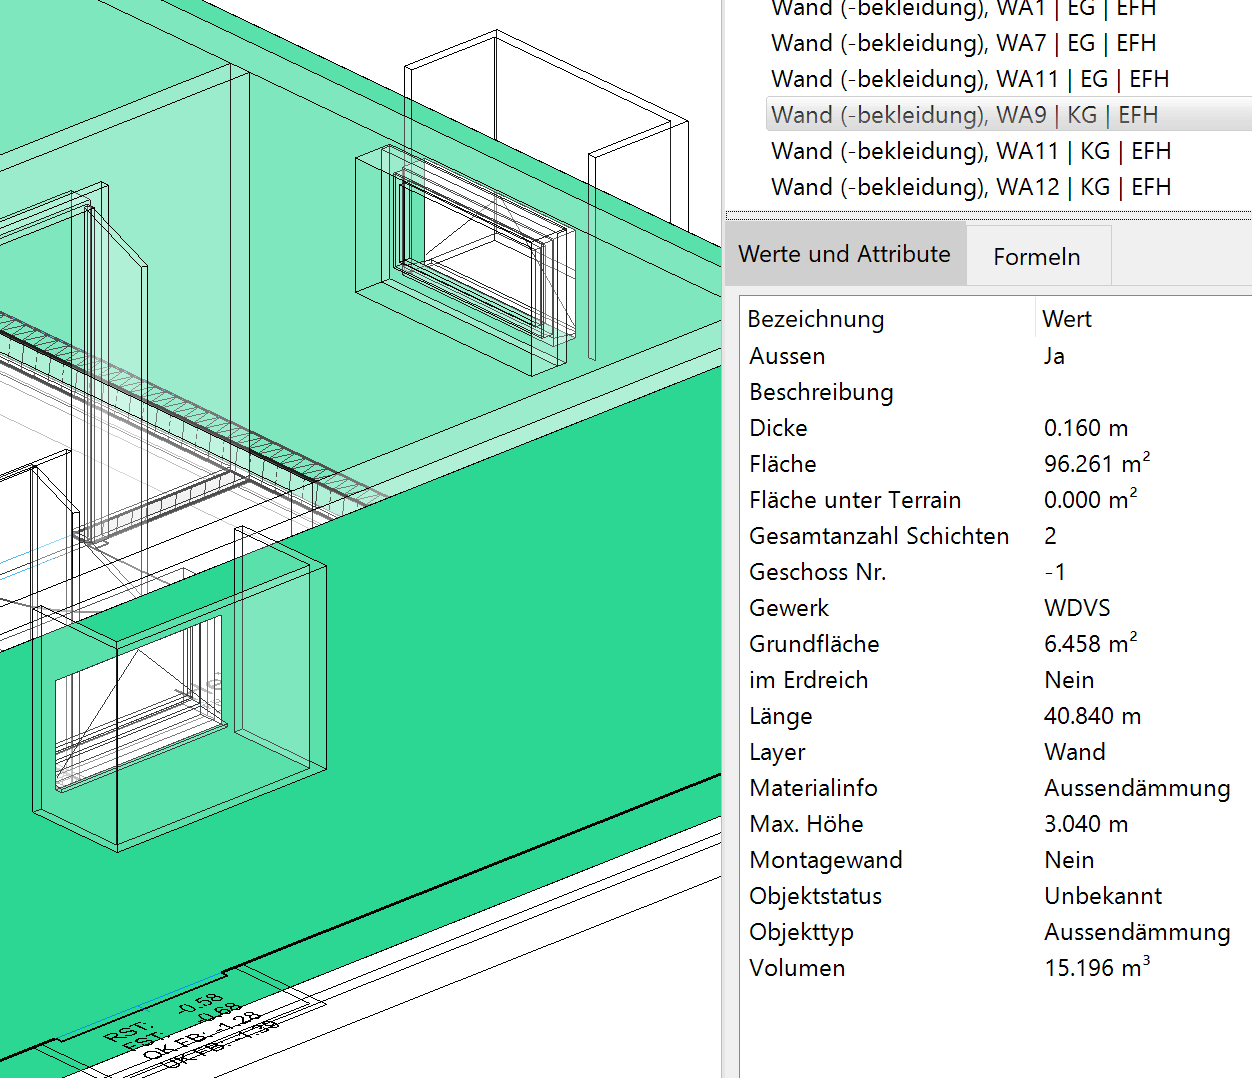Select the Materialinfo attribute label
The image size is (1252, 1078).
tap(813, 788)
